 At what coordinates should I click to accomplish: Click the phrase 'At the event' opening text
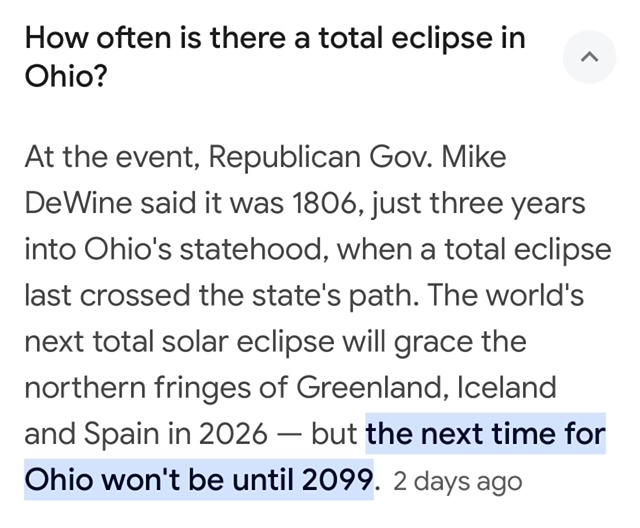[110, 157]
